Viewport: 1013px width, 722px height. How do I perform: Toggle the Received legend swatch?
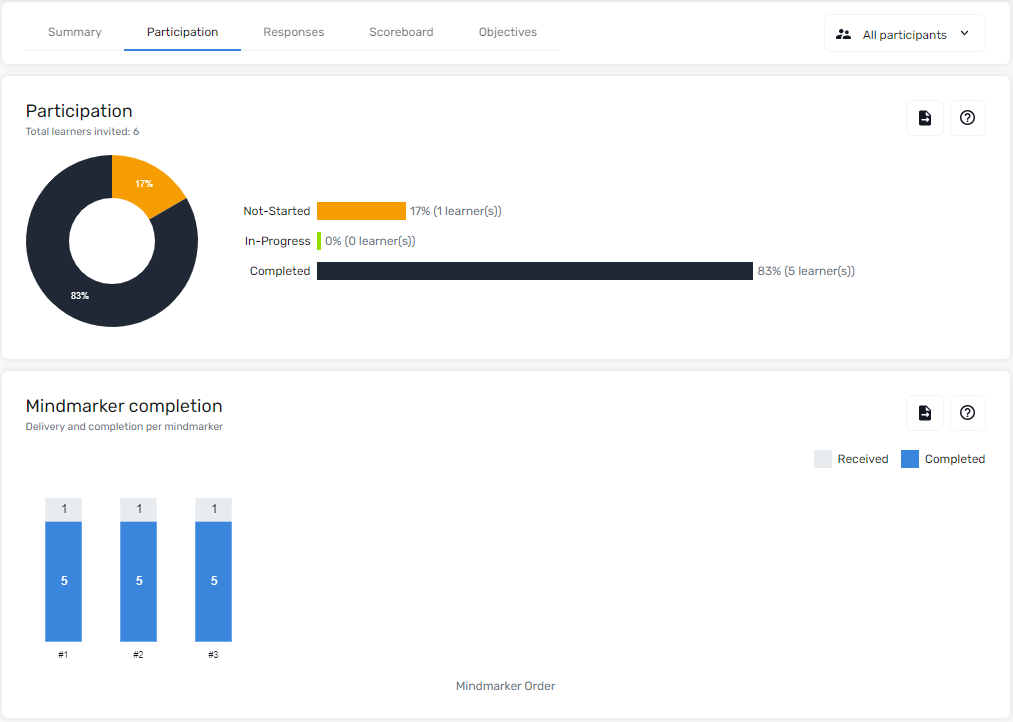click(x=822, y=459)
